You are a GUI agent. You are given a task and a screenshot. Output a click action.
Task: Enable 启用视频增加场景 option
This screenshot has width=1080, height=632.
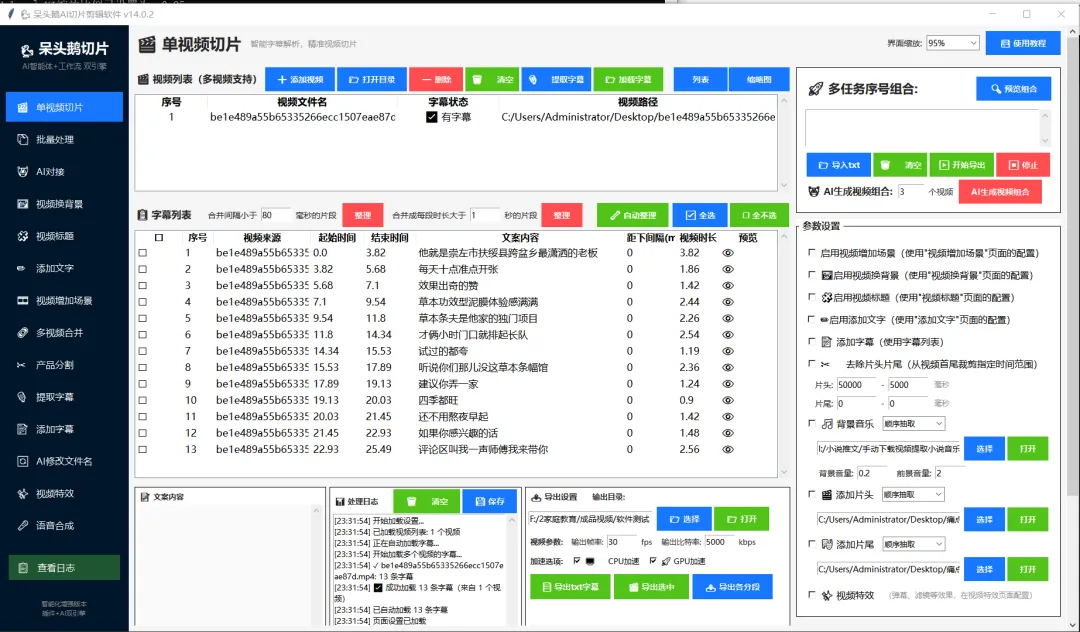coord(812,253)
